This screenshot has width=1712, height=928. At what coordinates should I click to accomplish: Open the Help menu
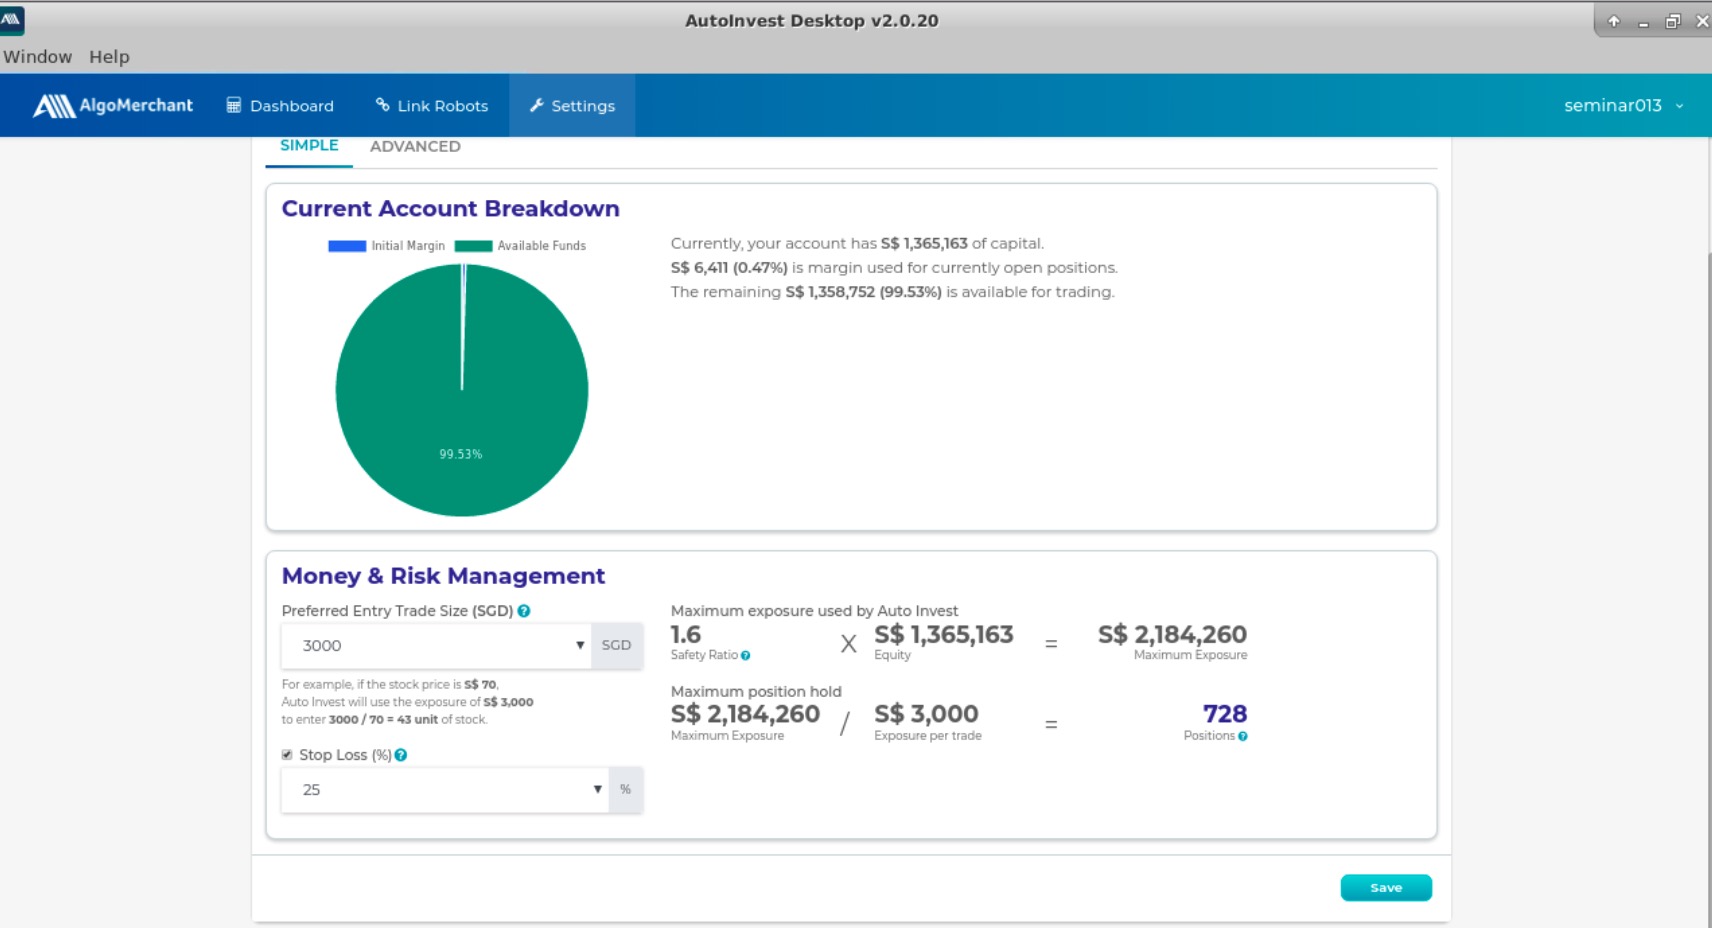(109, 57)
